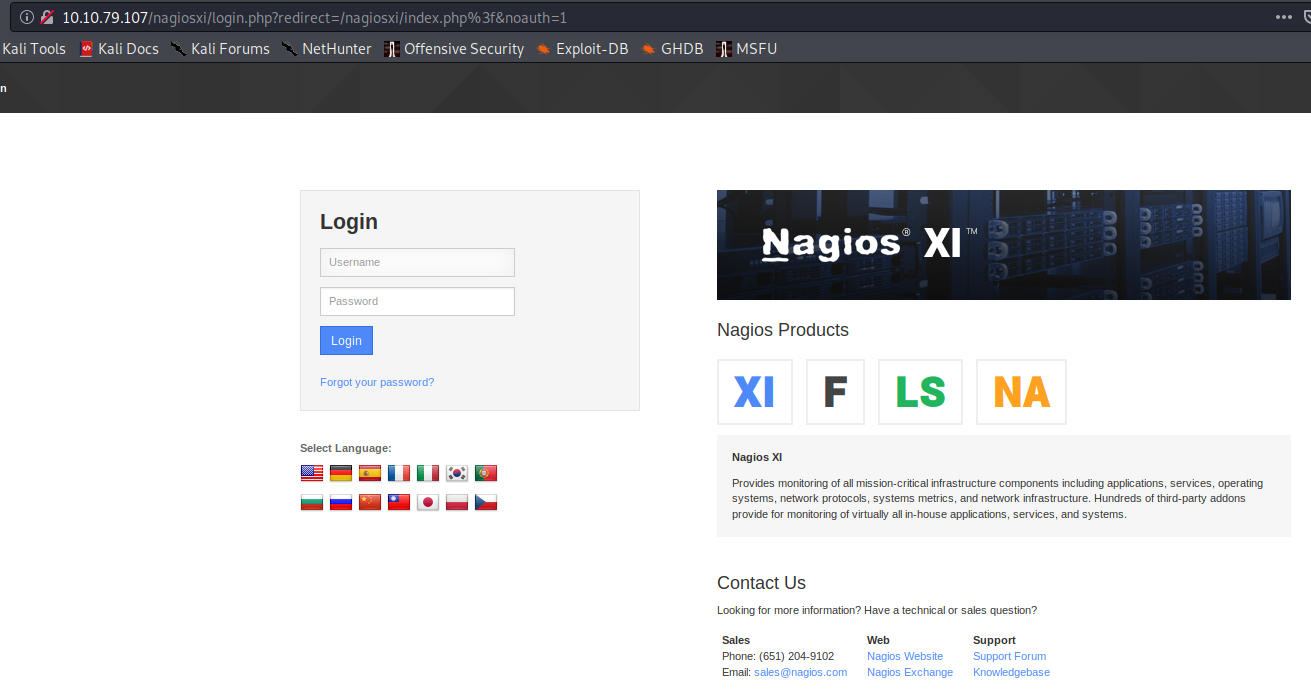Choose the Japanese flag language icon
This screenshot has height=690, width=1311.
coord(427,502)
